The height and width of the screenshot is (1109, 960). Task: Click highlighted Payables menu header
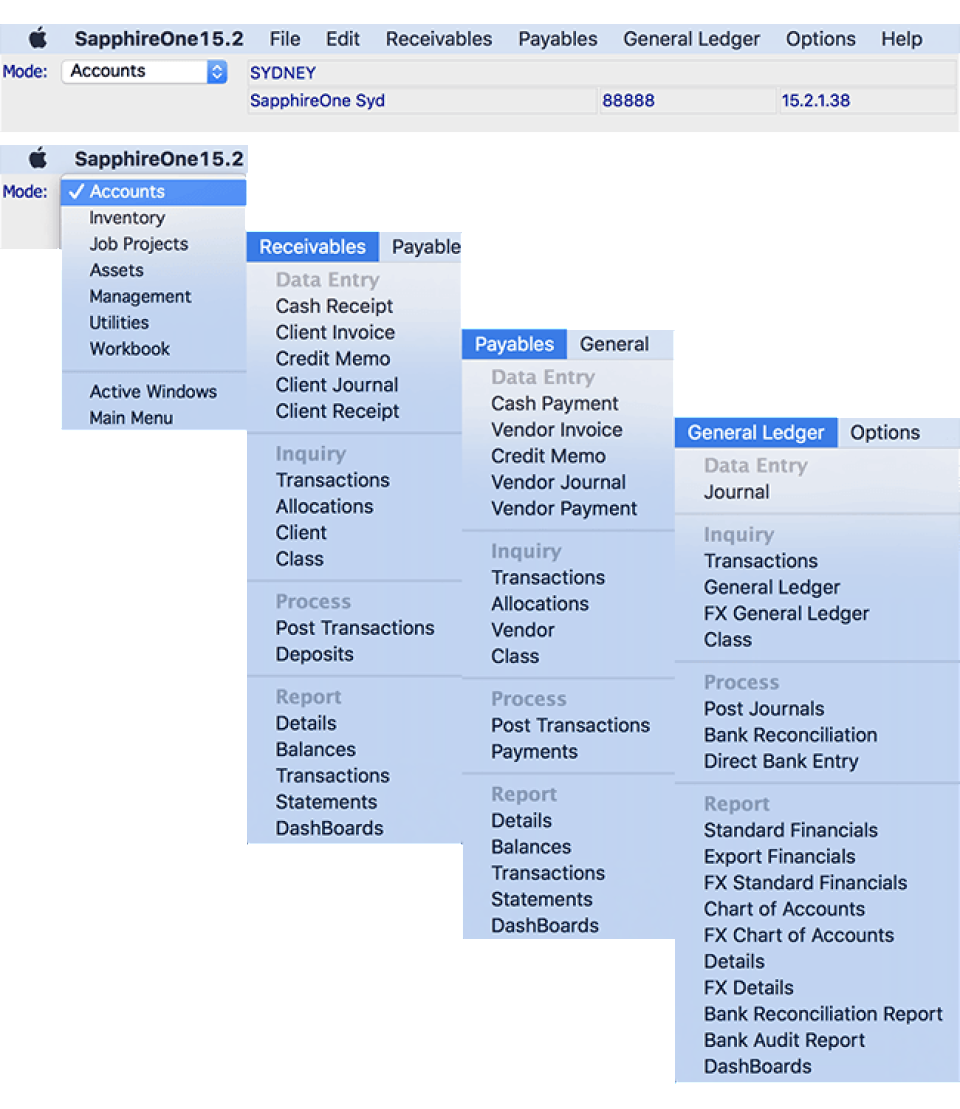pyautogui.click(x=514, y=344)
